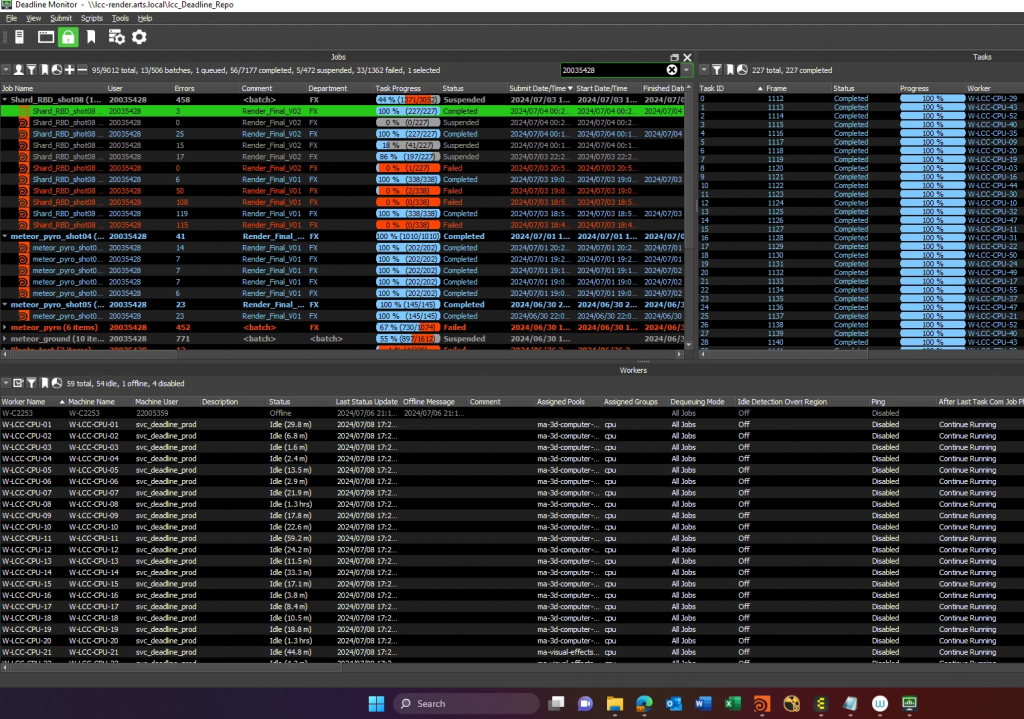Click the pie chart icon in Tasks toolbar
The width and height of the screenshot is (1024, 719).
[743, 70]
